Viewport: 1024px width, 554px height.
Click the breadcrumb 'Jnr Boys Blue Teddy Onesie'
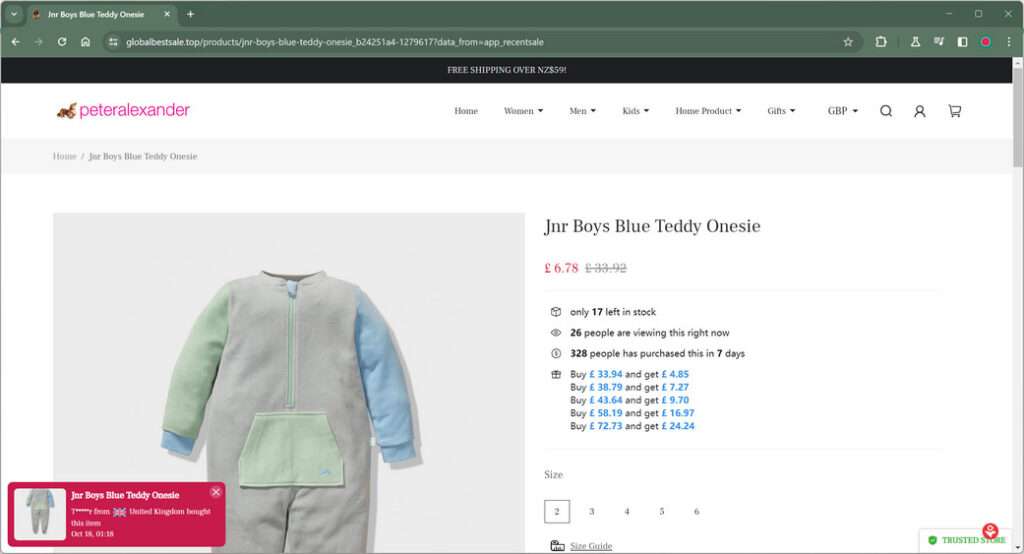tap(143, 156)
